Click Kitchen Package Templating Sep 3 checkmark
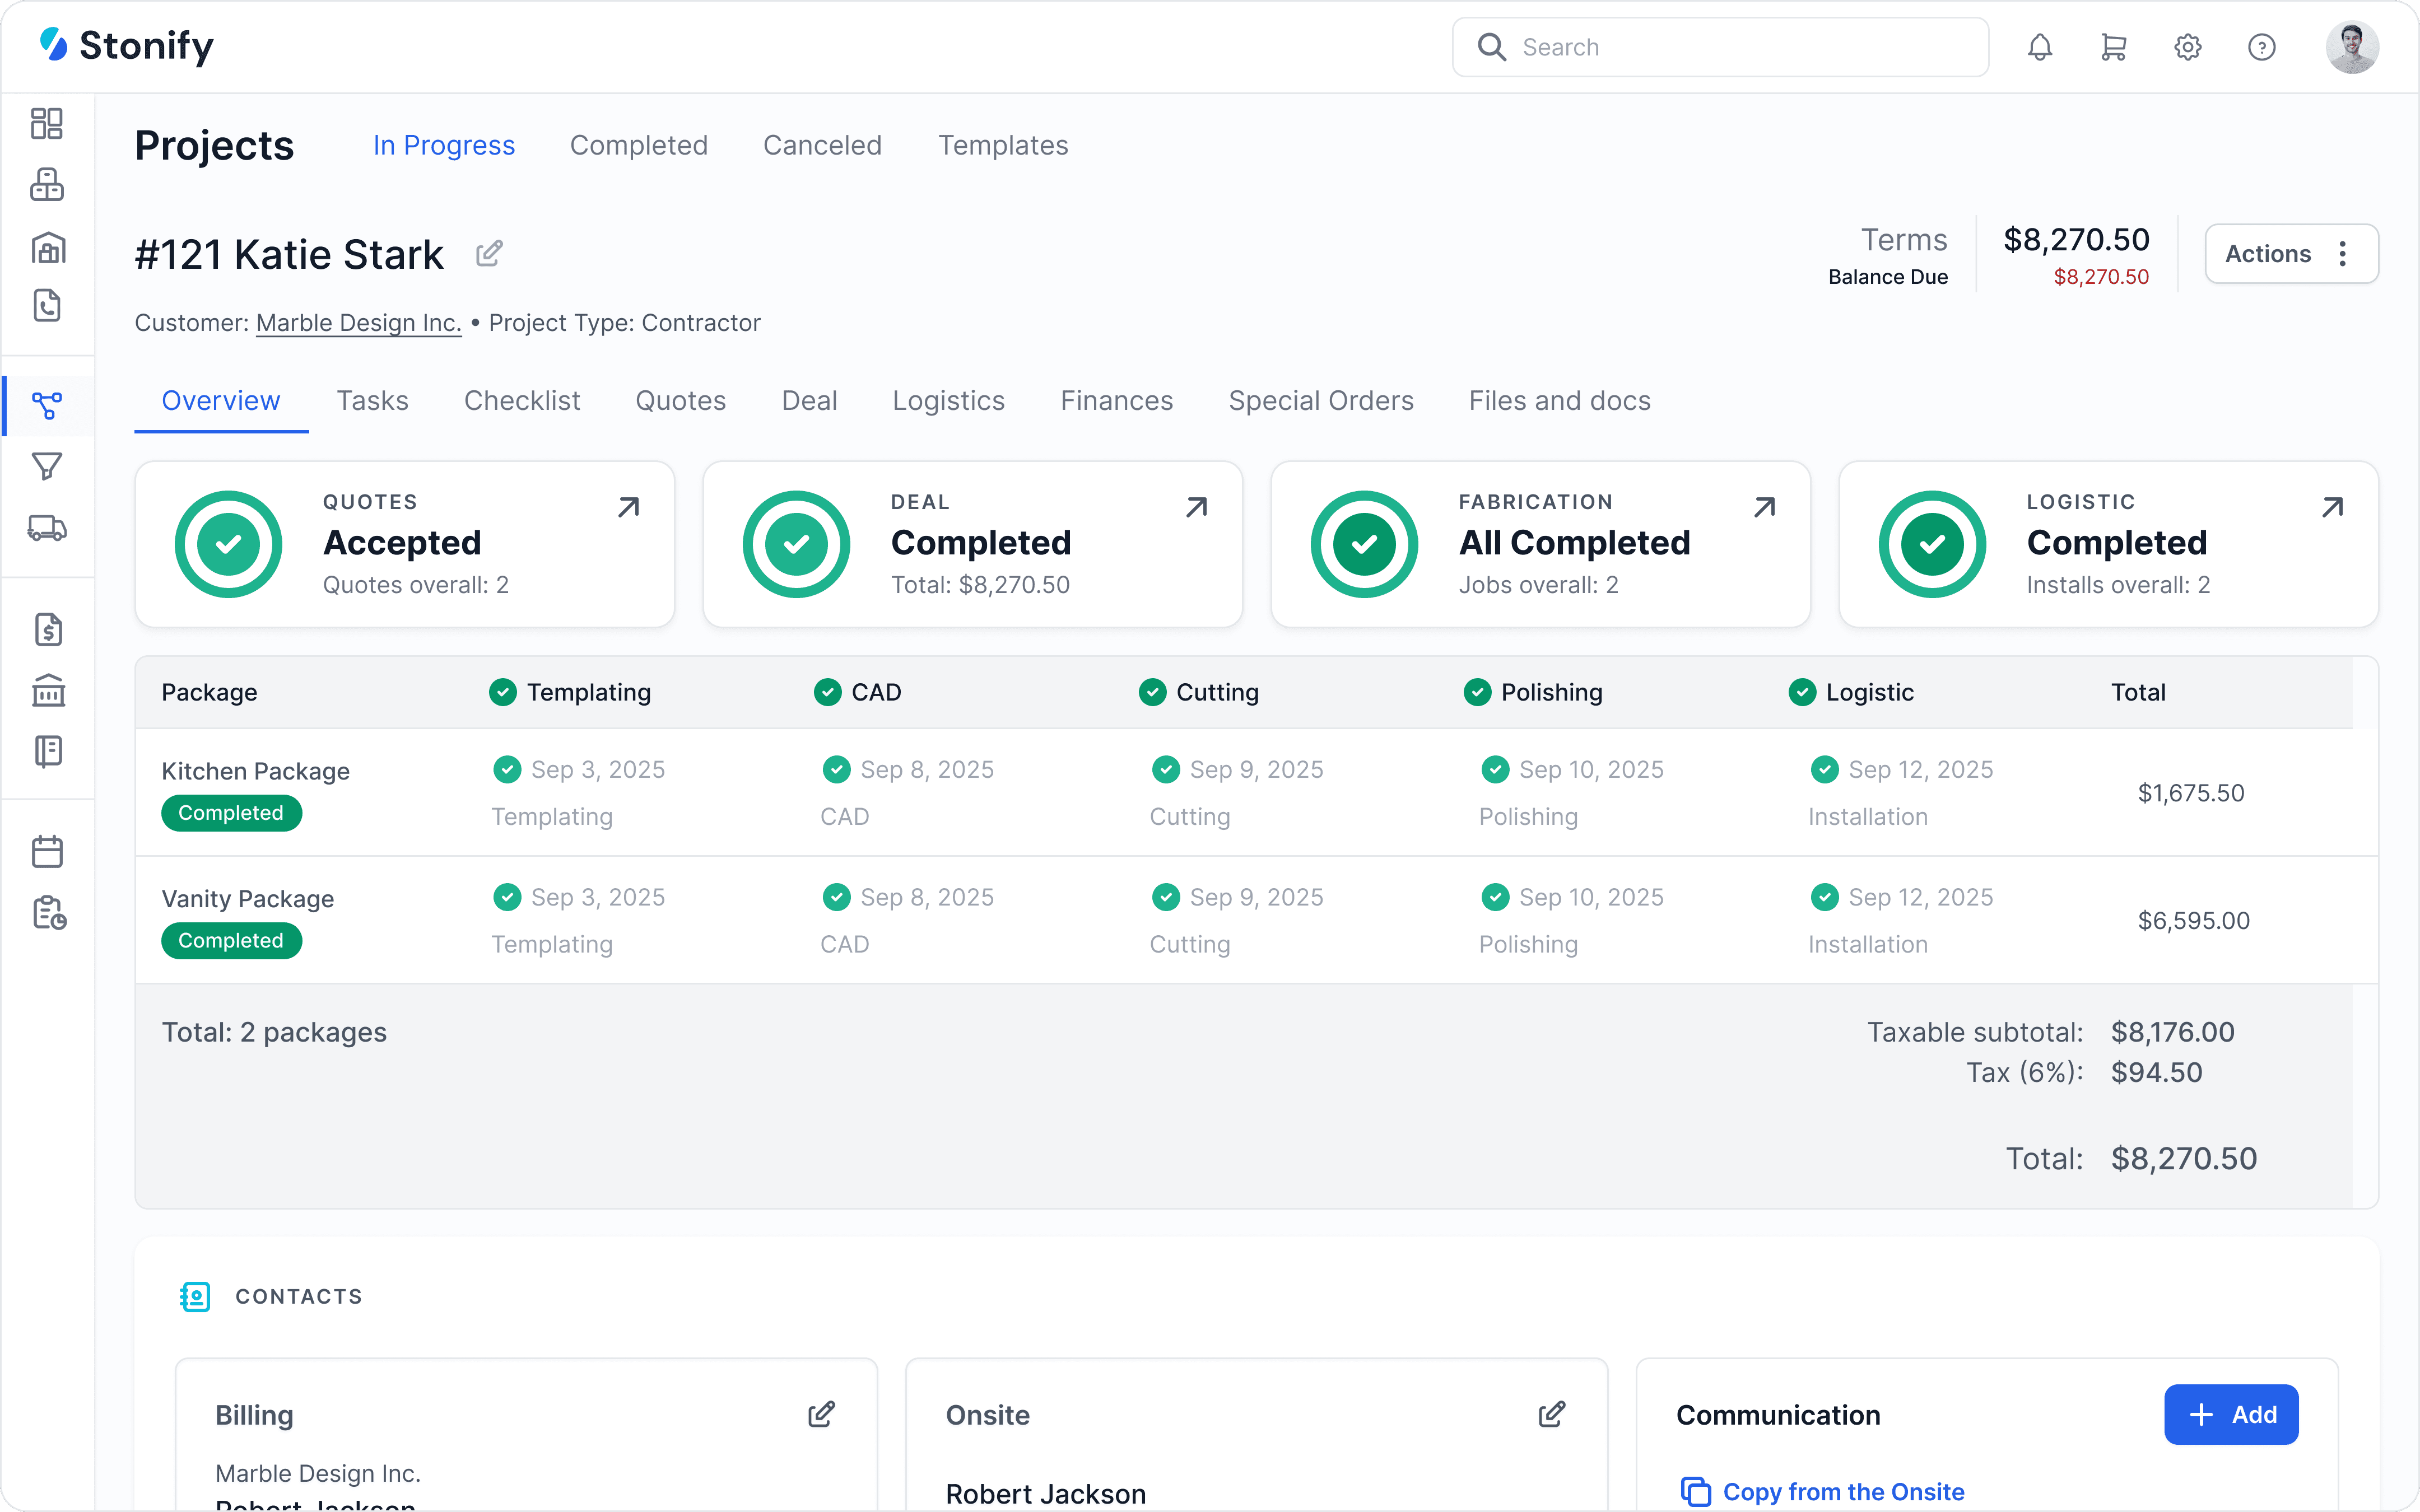Screen dimensions: 2420x1512 [507, 769]
